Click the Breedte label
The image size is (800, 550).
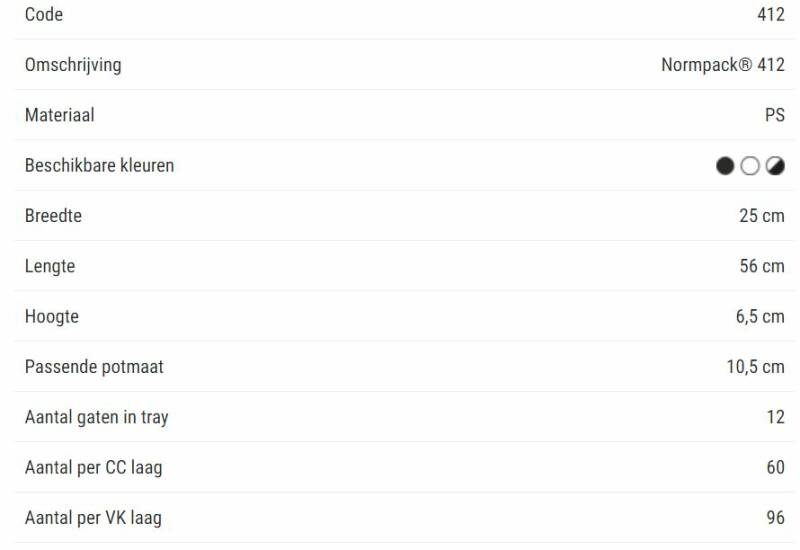[53, 216]
